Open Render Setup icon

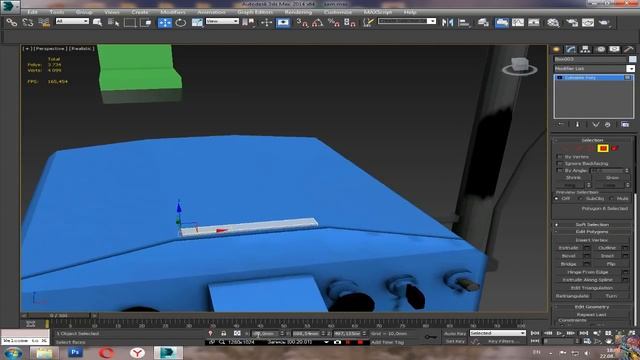pos(572,22)
